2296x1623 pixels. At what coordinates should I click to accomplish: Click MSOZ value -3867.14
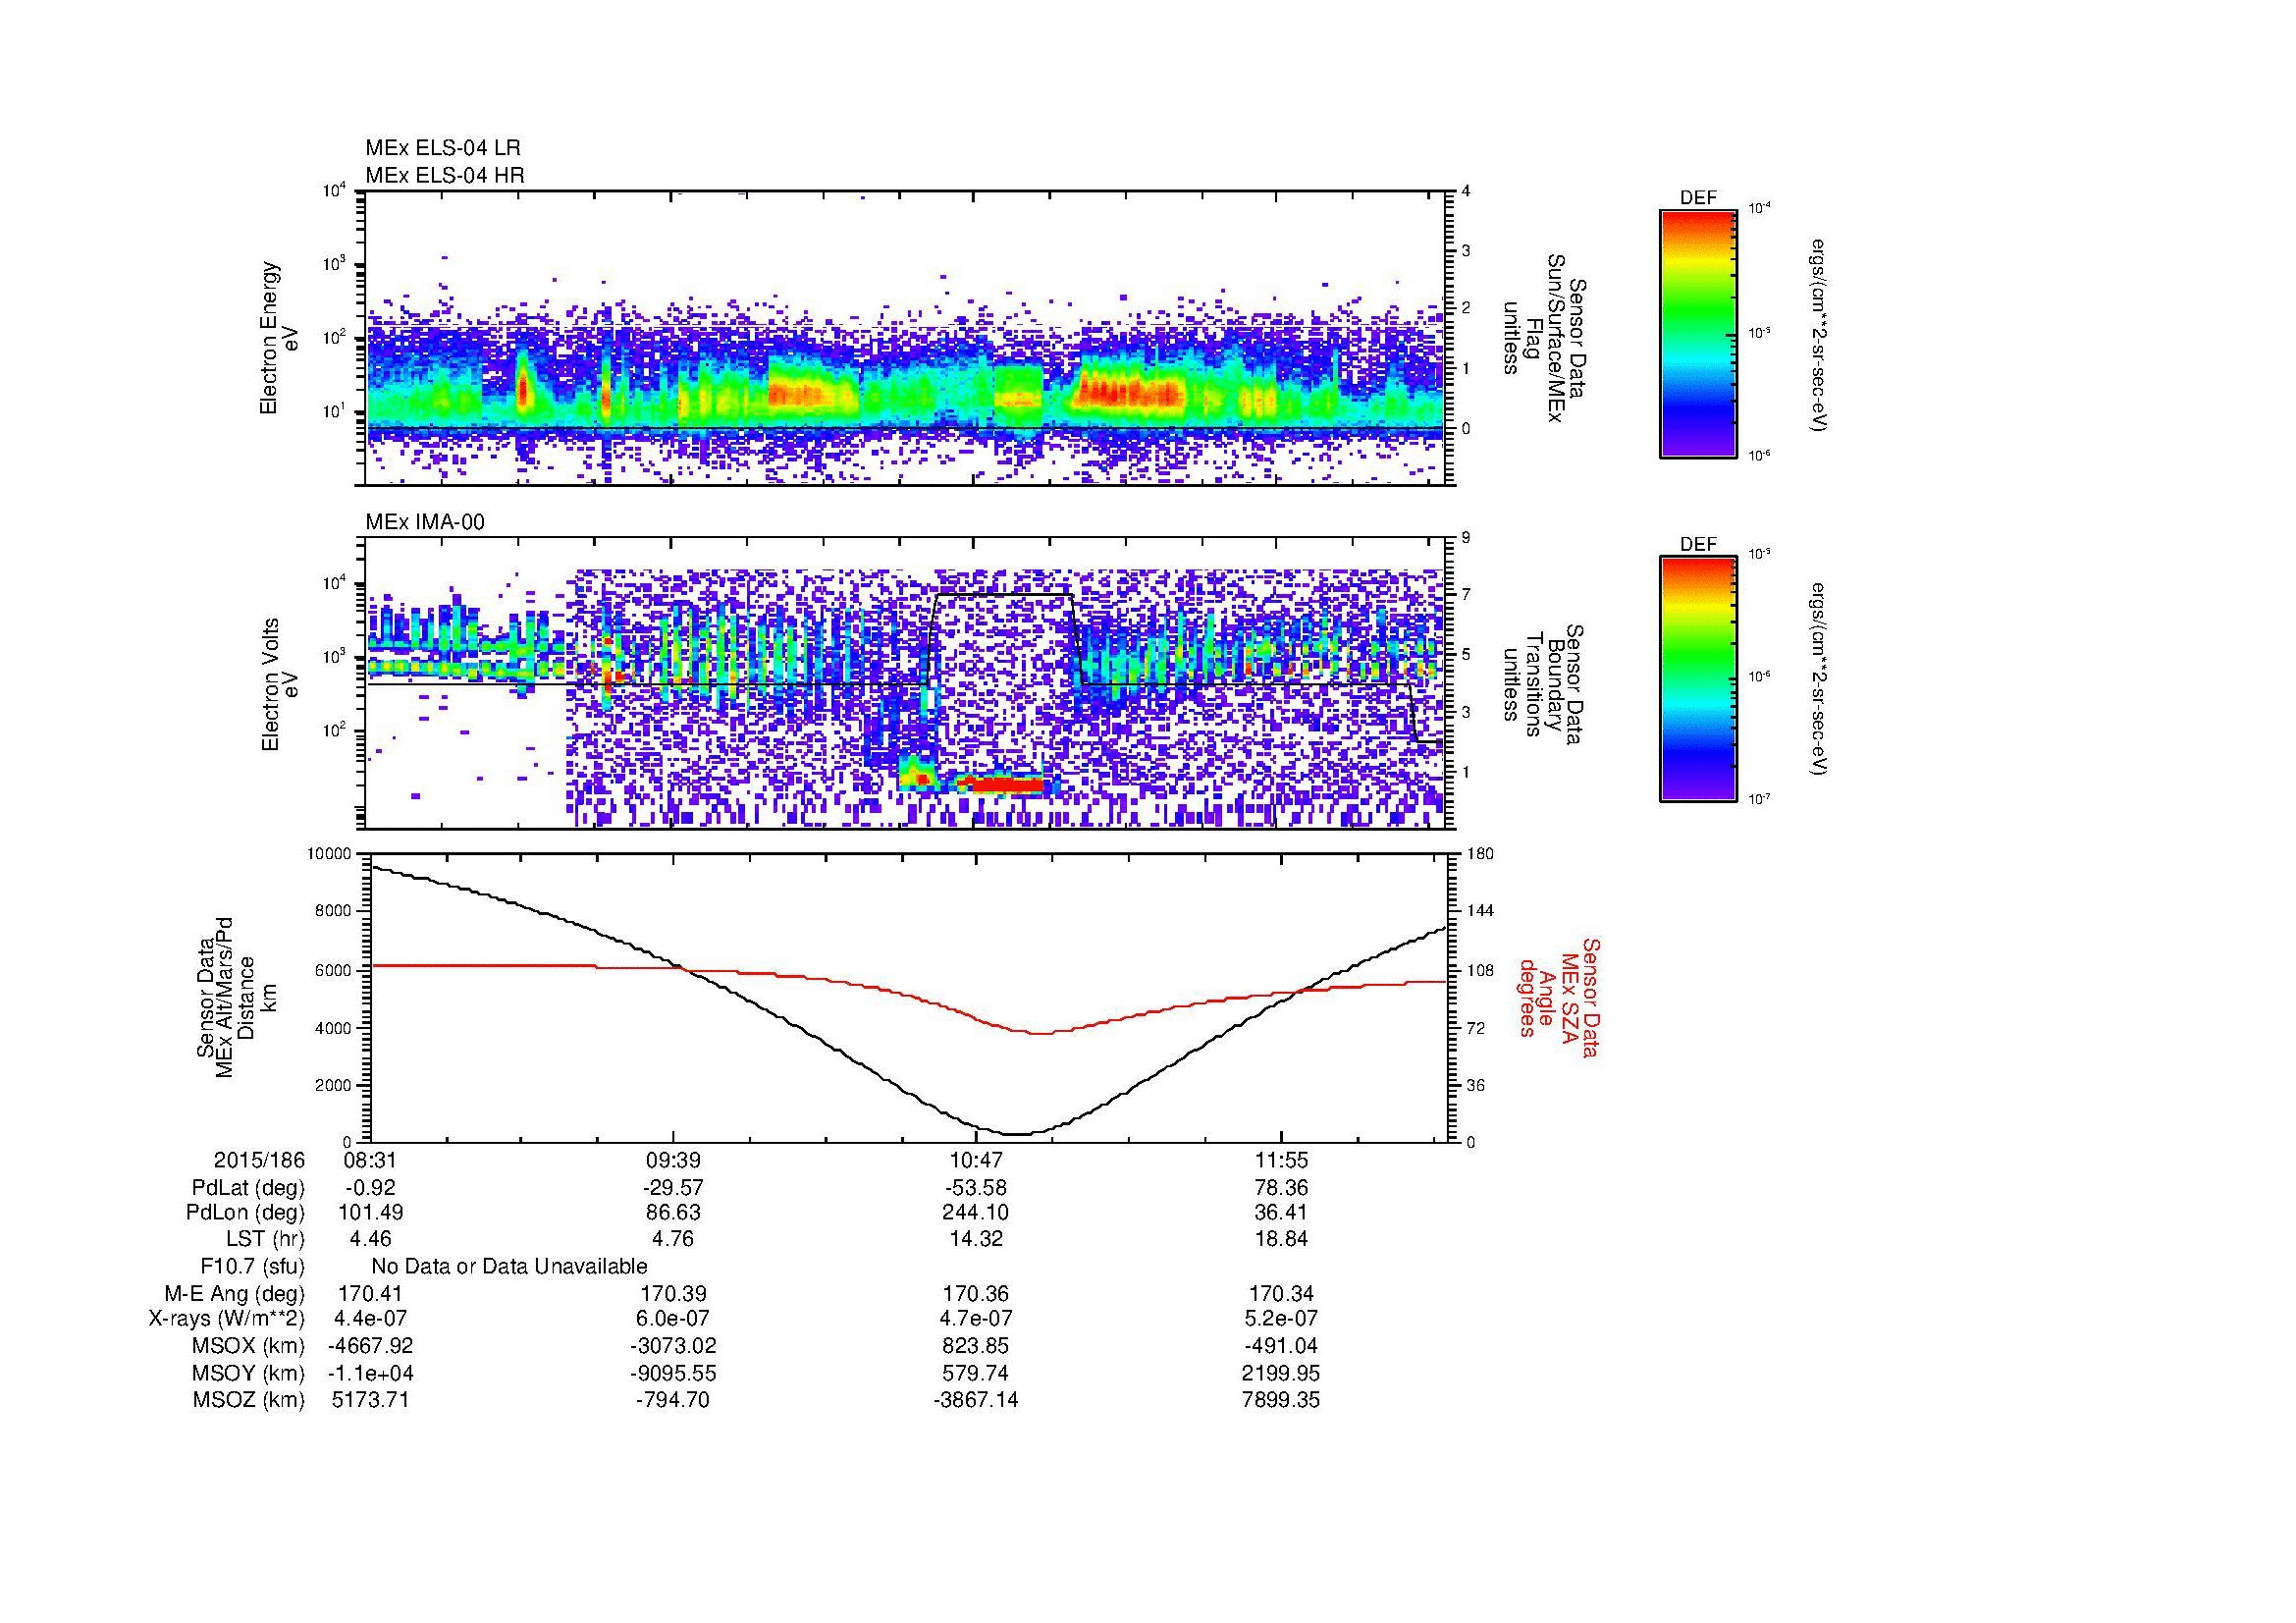point(976,1400)
